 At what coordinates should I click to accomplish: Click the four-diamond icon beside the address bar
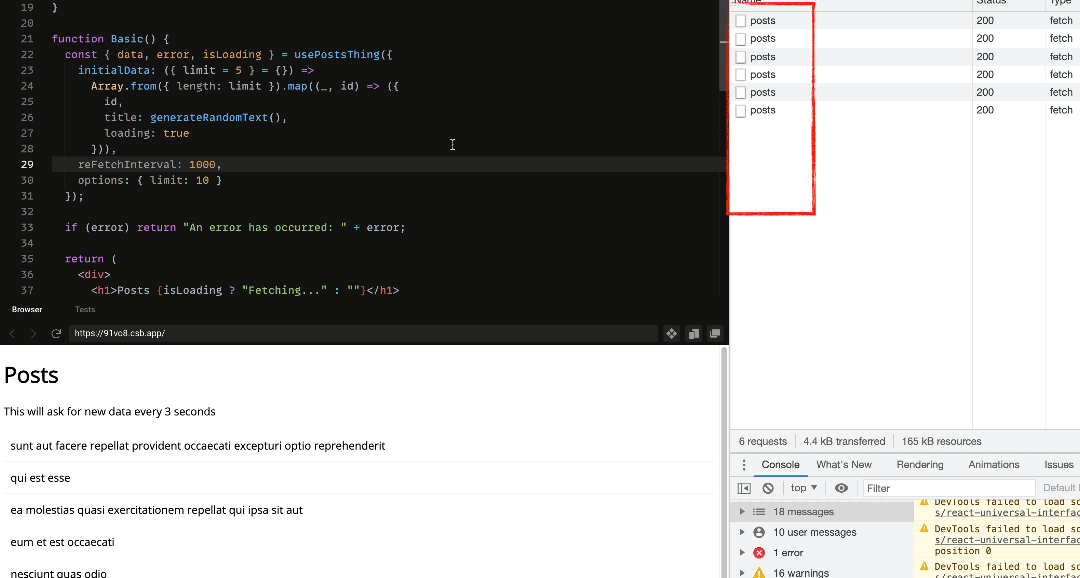pos(671,334)
